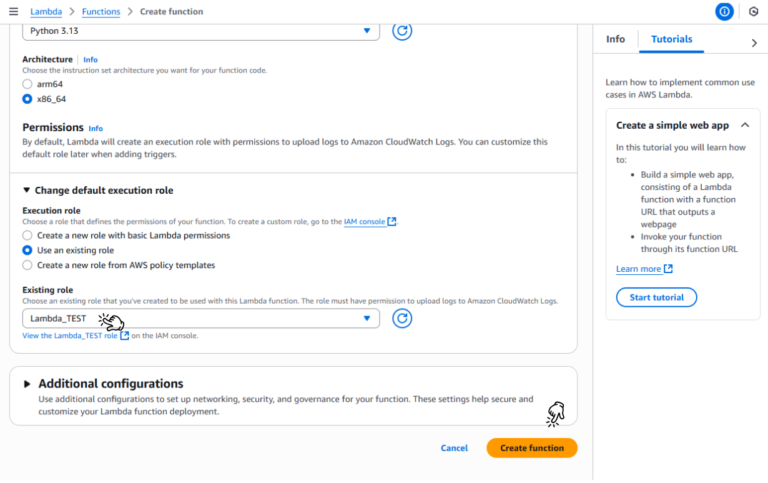This screenshot has height=483, width=768.
Task: Open the Python 3.13 runtime dropdown
Action: (x=200, y=30)
